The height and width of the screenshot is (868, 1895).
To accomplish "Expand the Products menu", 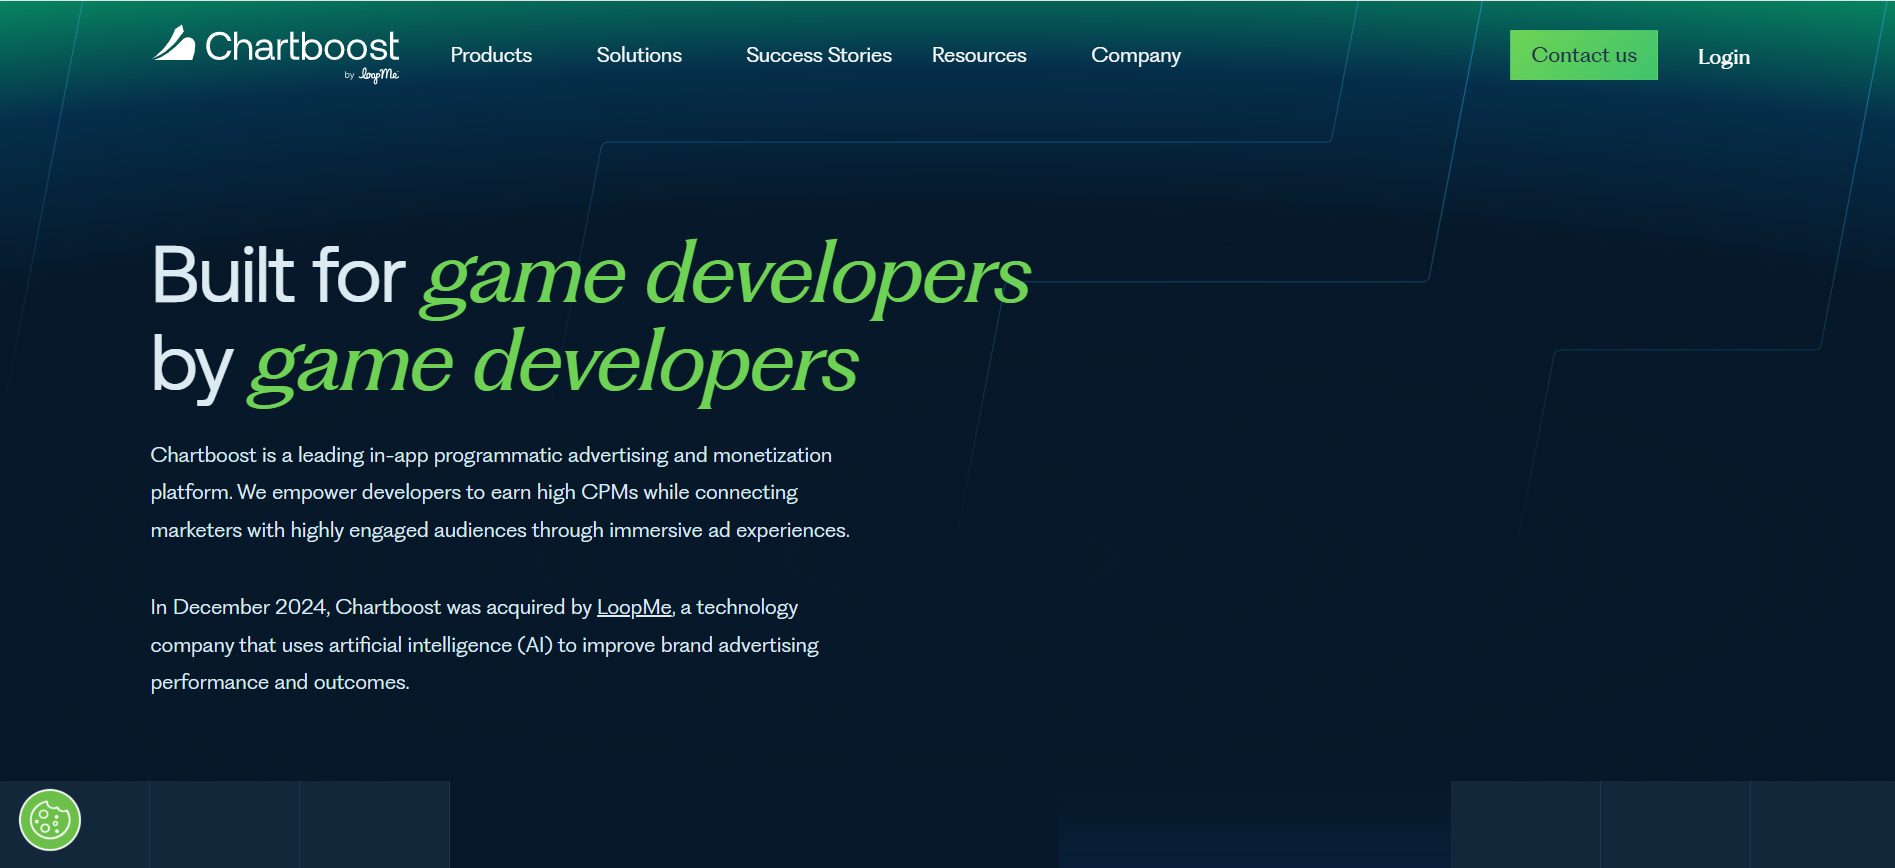I will [491, 55].
